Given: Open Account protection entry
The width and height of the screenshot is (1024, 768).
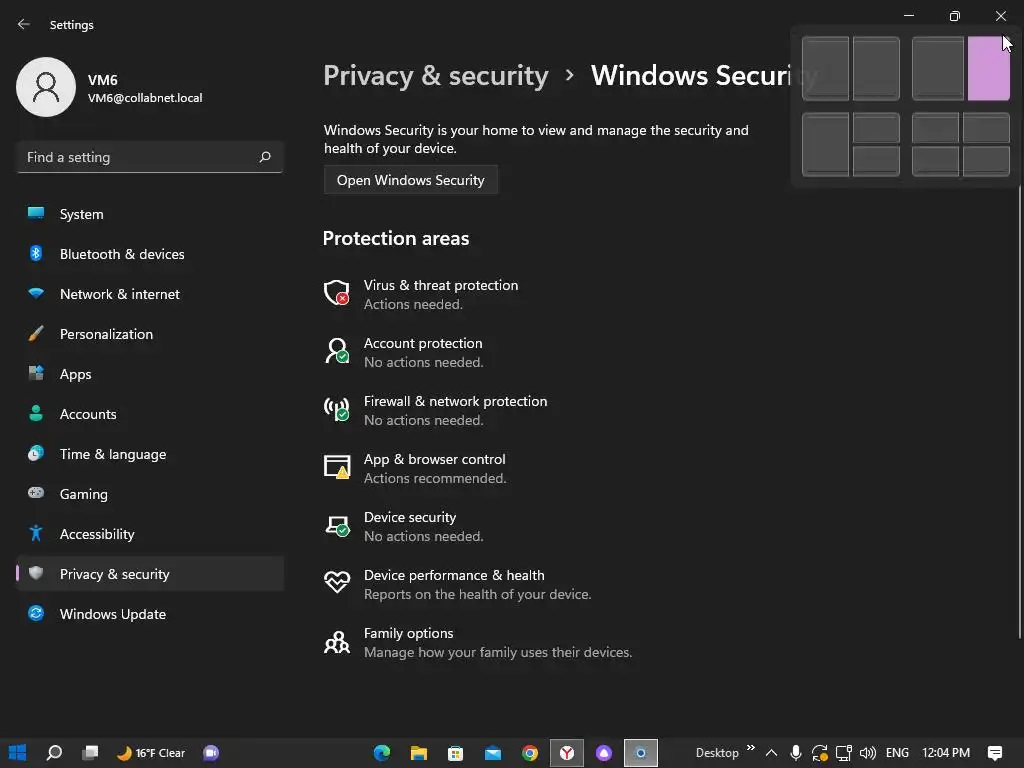Looking at the screenshot, I should pos(423,353).
